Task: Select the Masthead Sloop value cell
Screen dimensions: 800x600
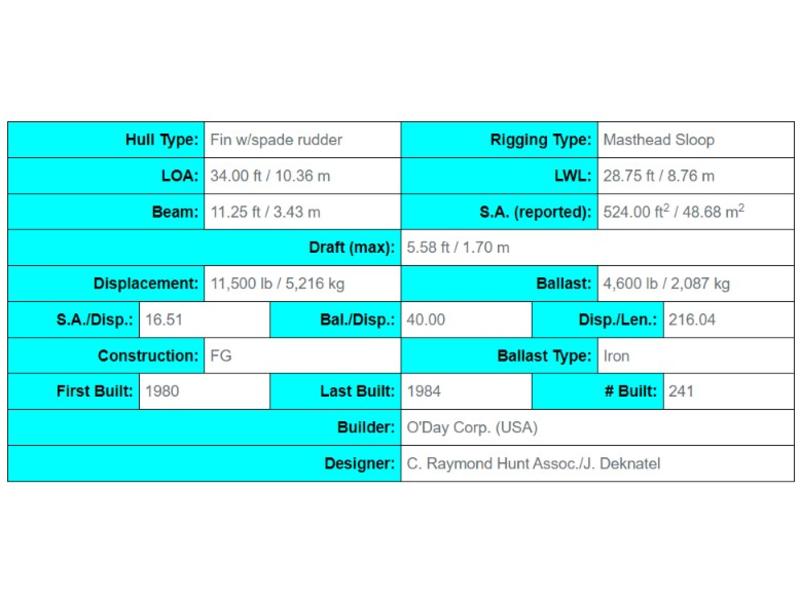Action: [696, 140]
